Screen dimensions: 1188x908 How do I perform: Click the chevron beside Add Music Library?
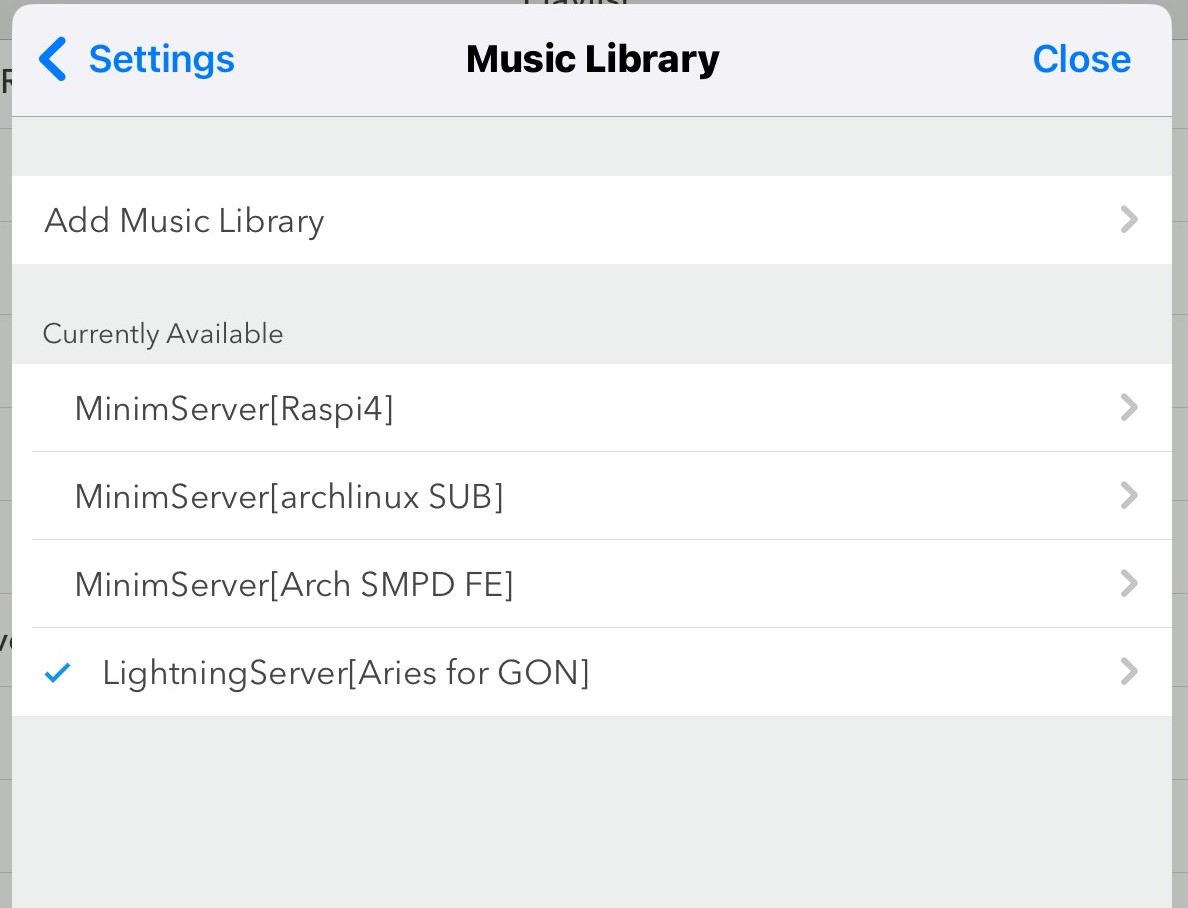tap(1129, 220)
